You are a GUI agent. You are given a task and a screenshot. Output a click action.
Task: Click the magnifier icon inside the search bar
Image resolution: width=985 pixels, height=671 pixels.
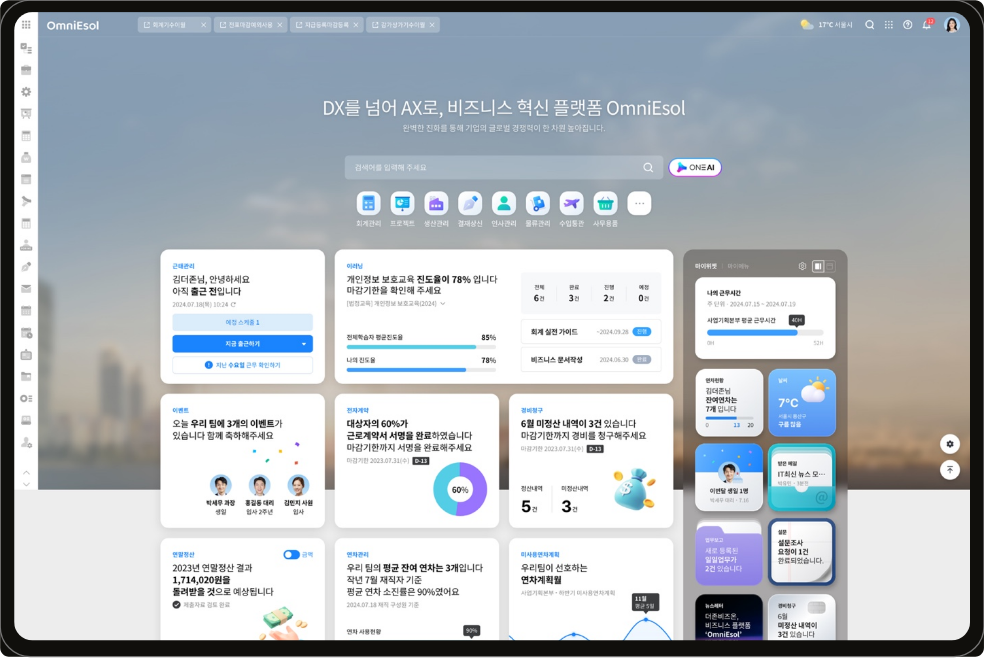[648, 168]
